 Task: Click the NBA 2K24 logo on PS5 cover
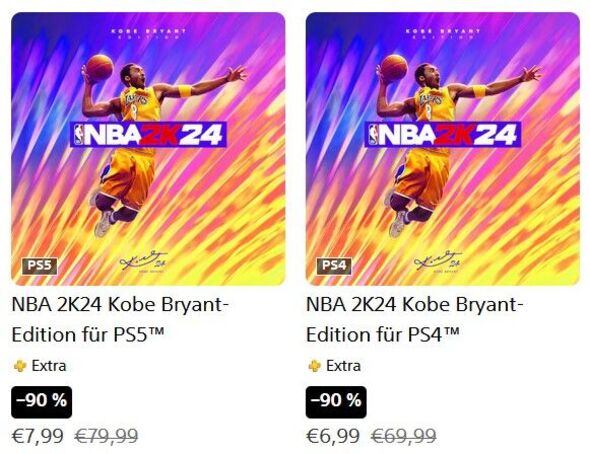[x=148, y=134]
